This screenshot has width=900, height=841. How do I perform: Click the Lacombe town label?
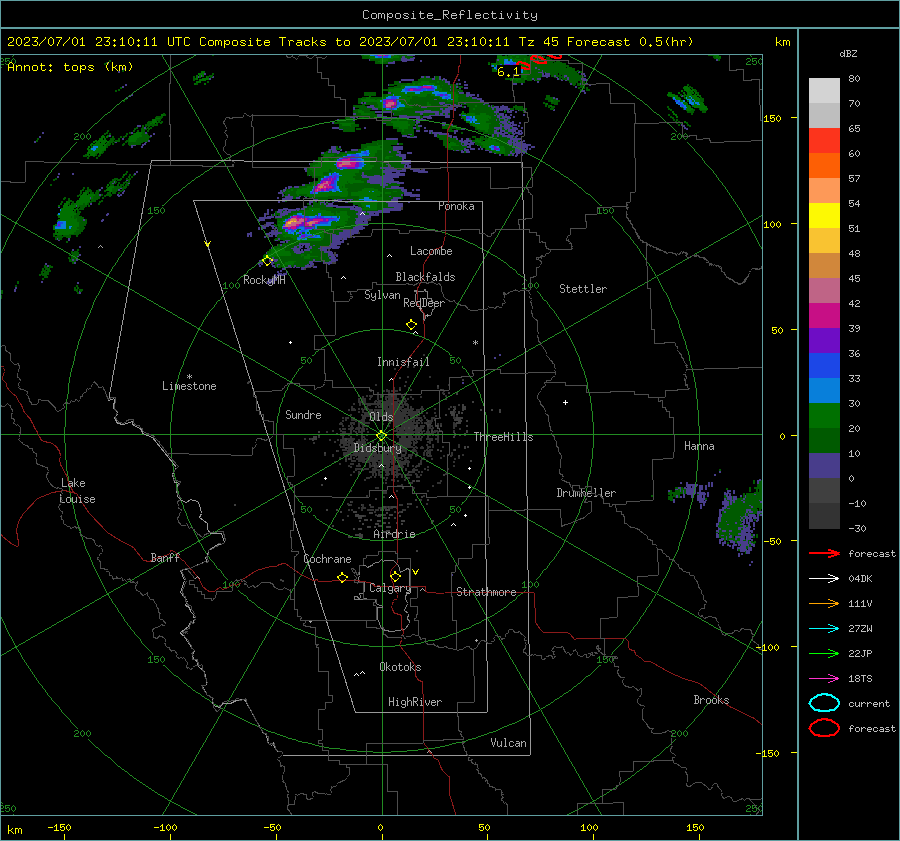[431, 251]
